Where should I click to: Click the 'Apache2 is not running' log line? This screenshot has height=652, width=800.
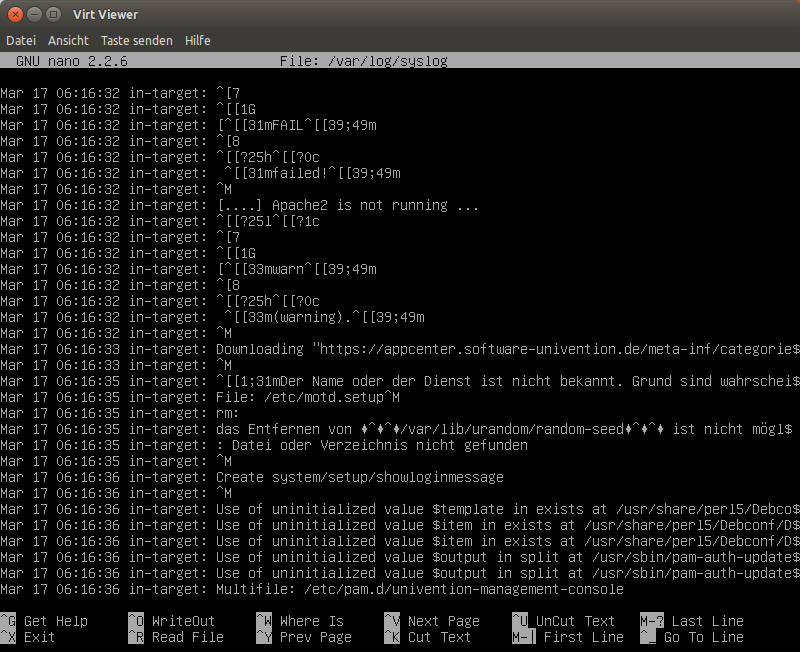(347, 205)
